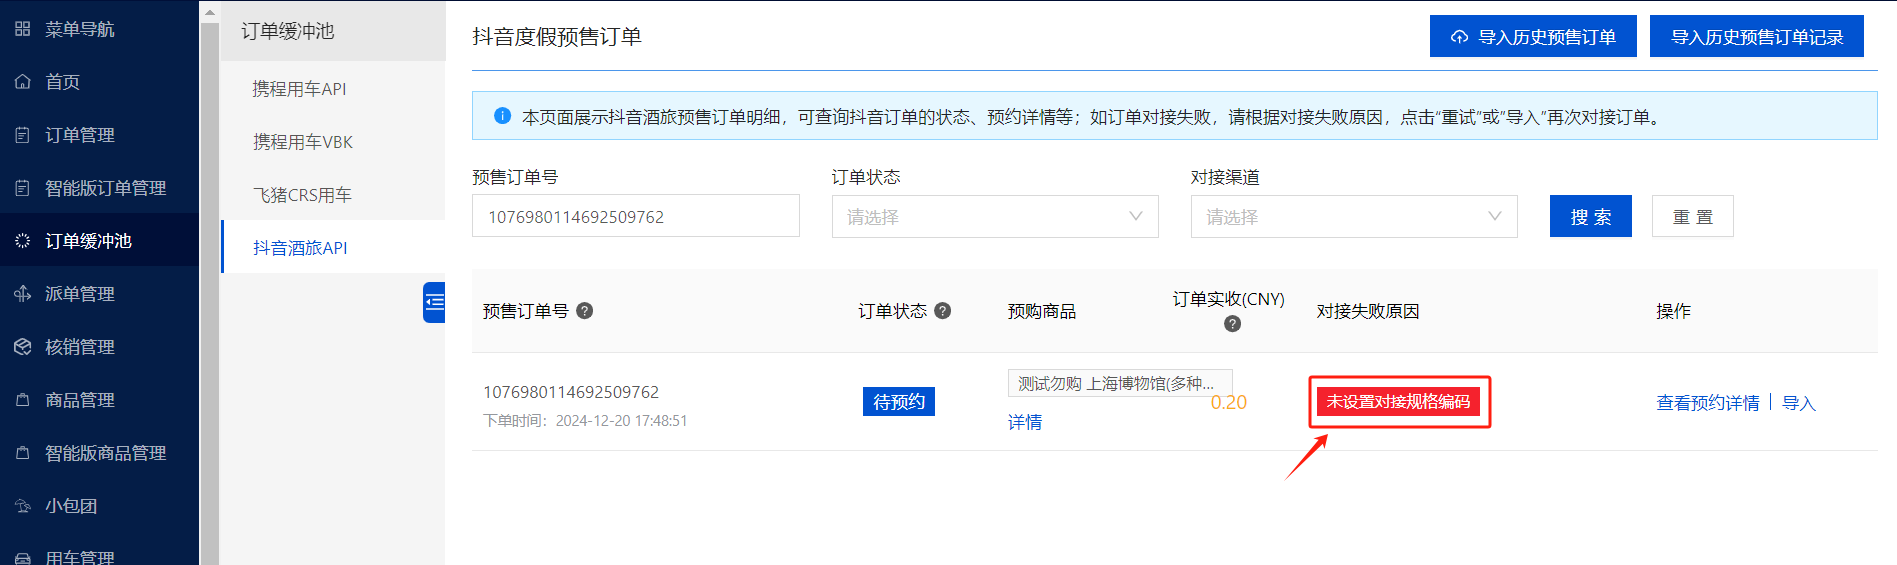This screenshot has width=1897, height=565.
Task: Click help icon under 订单实收(CNY) header
Action: pos(1232,324)
